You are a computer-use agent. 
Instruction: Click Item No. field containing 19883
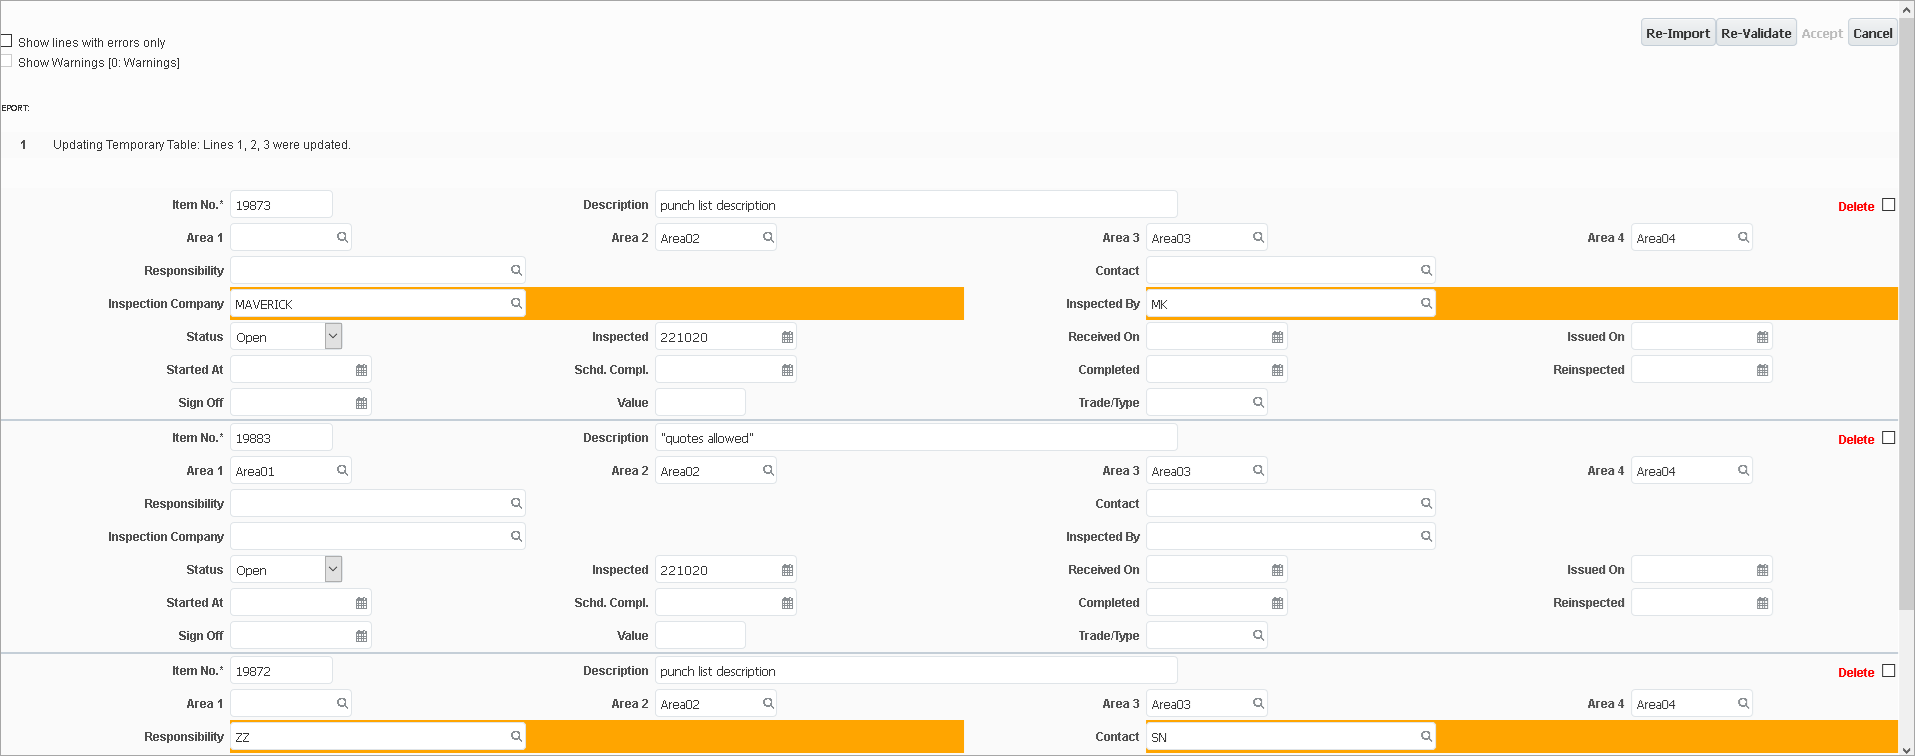pos(281,437)
